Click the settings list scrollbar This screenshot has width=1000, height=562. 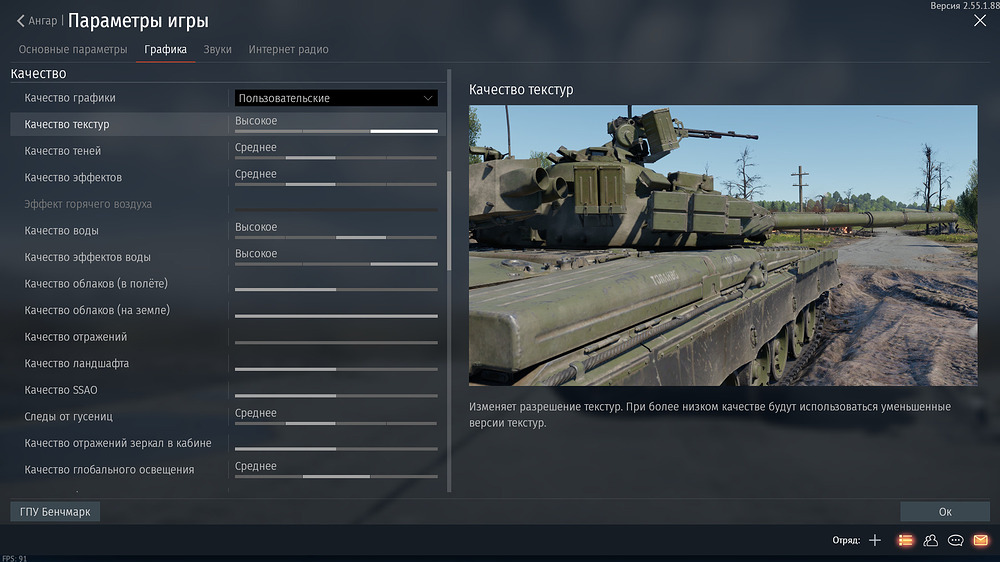point(449,221)
